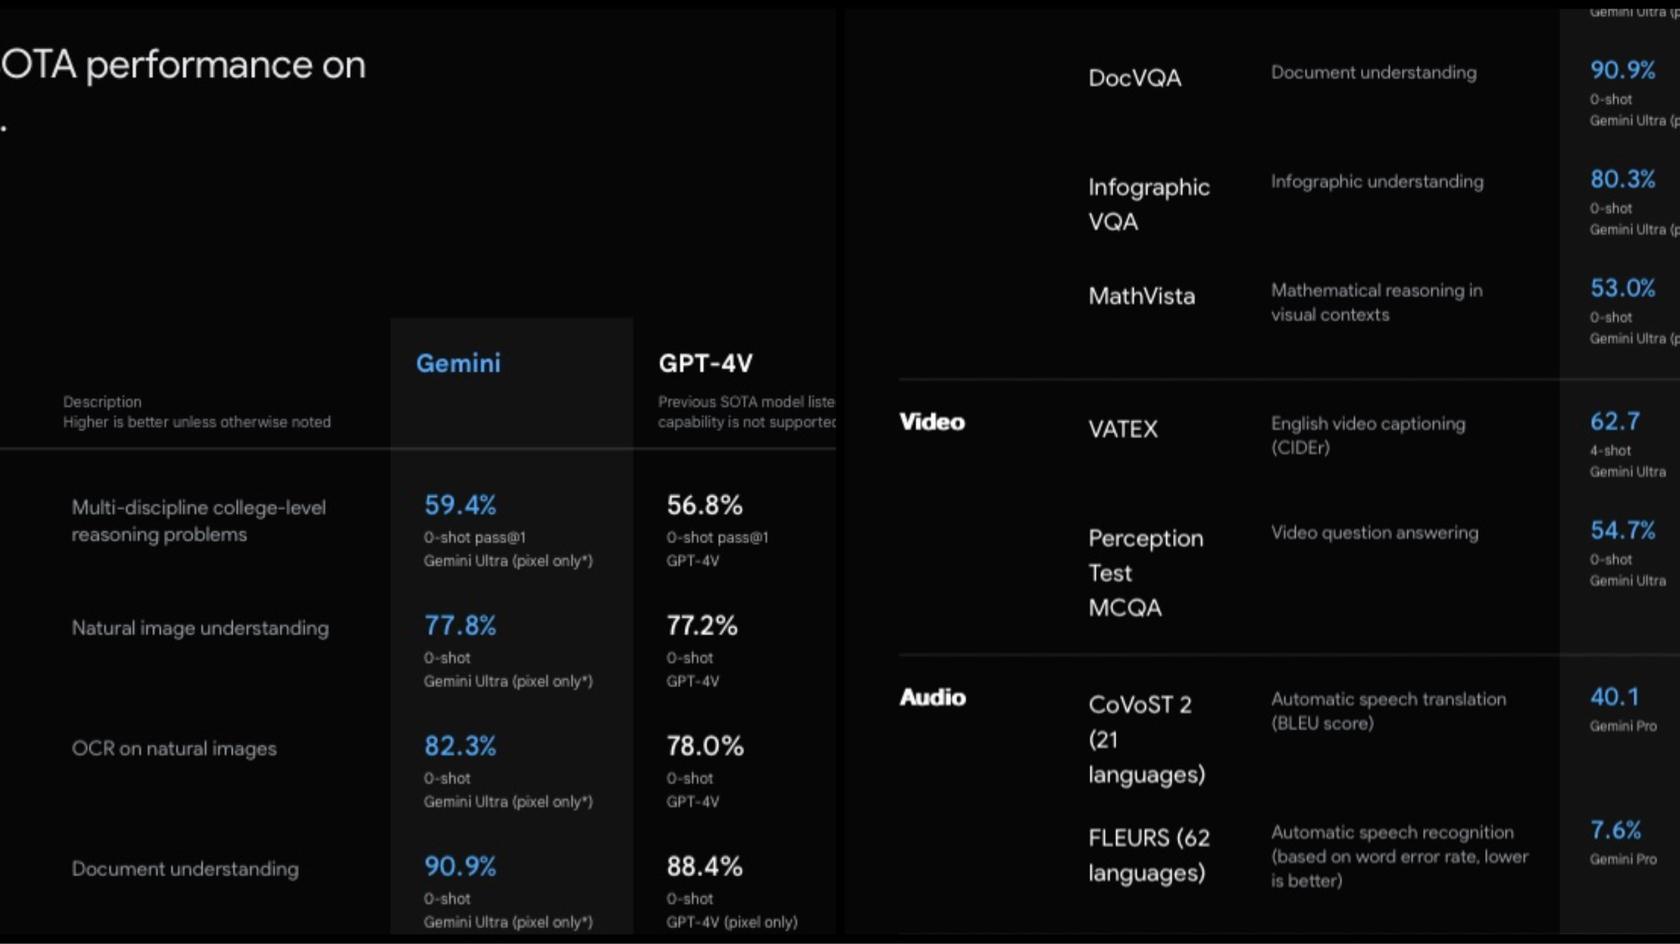The width and height of the screenshot is (1680, 944).
Task: Click the right table's 90.9% DocVQA score
Action: pyautogui.click(x=1623, y=70)
